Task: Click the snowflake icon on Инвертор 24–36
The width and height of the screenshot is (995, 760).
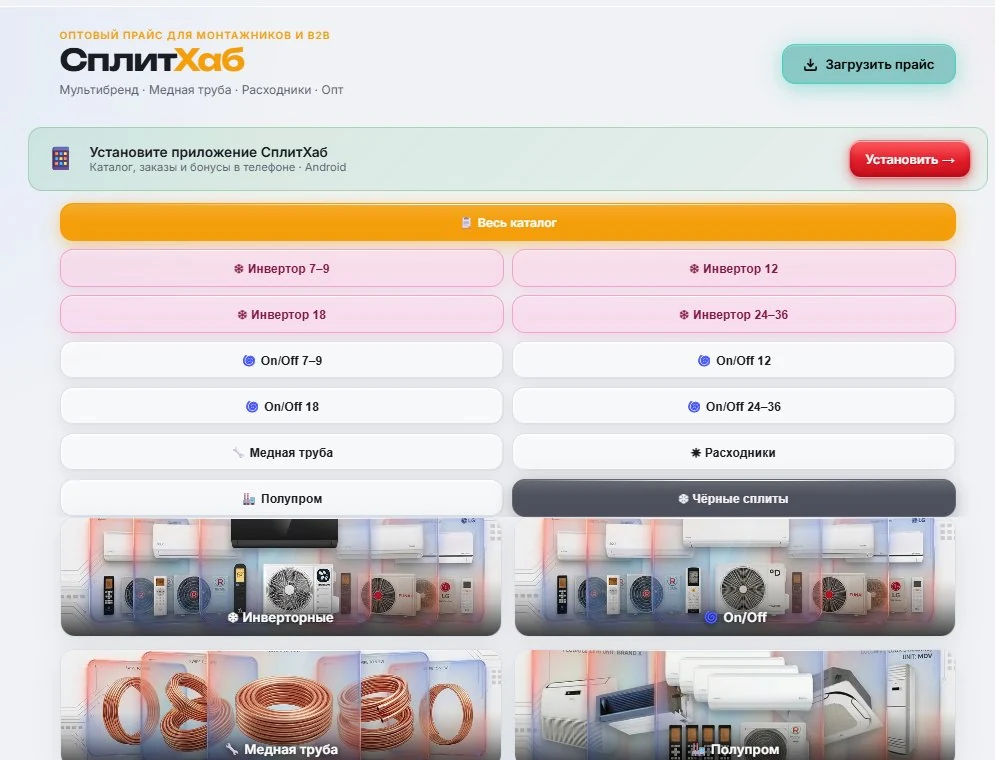Action: (x=684, y=315)
